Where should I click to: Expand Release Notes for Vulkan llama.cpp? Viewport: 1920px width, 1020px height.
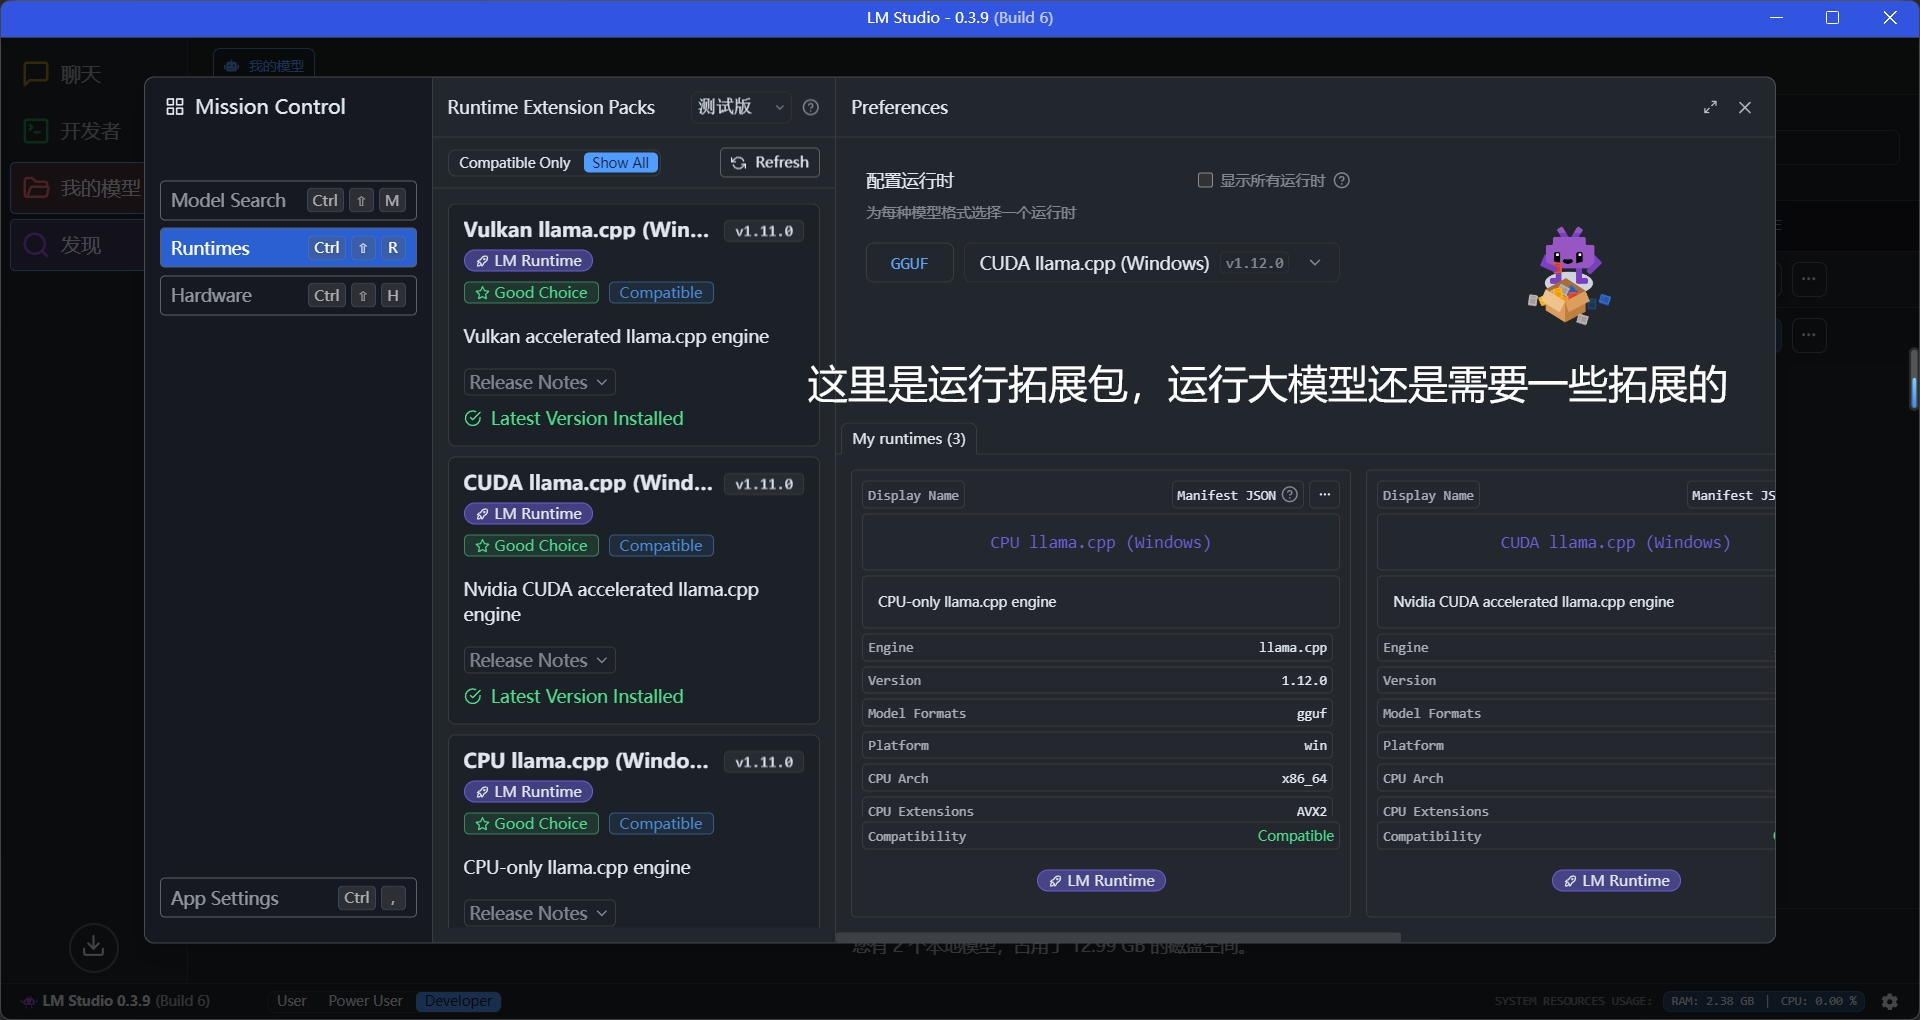(x=539, y=382)
